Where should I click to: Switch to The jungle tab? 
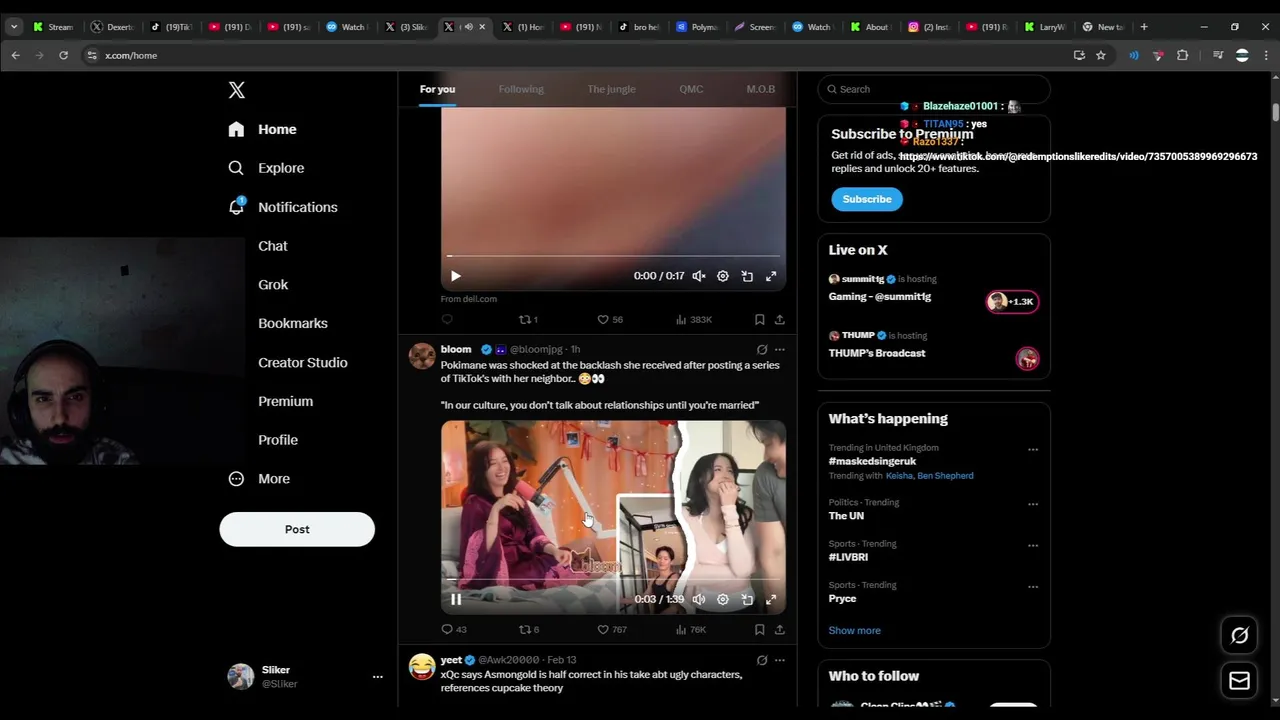point(611,89)
